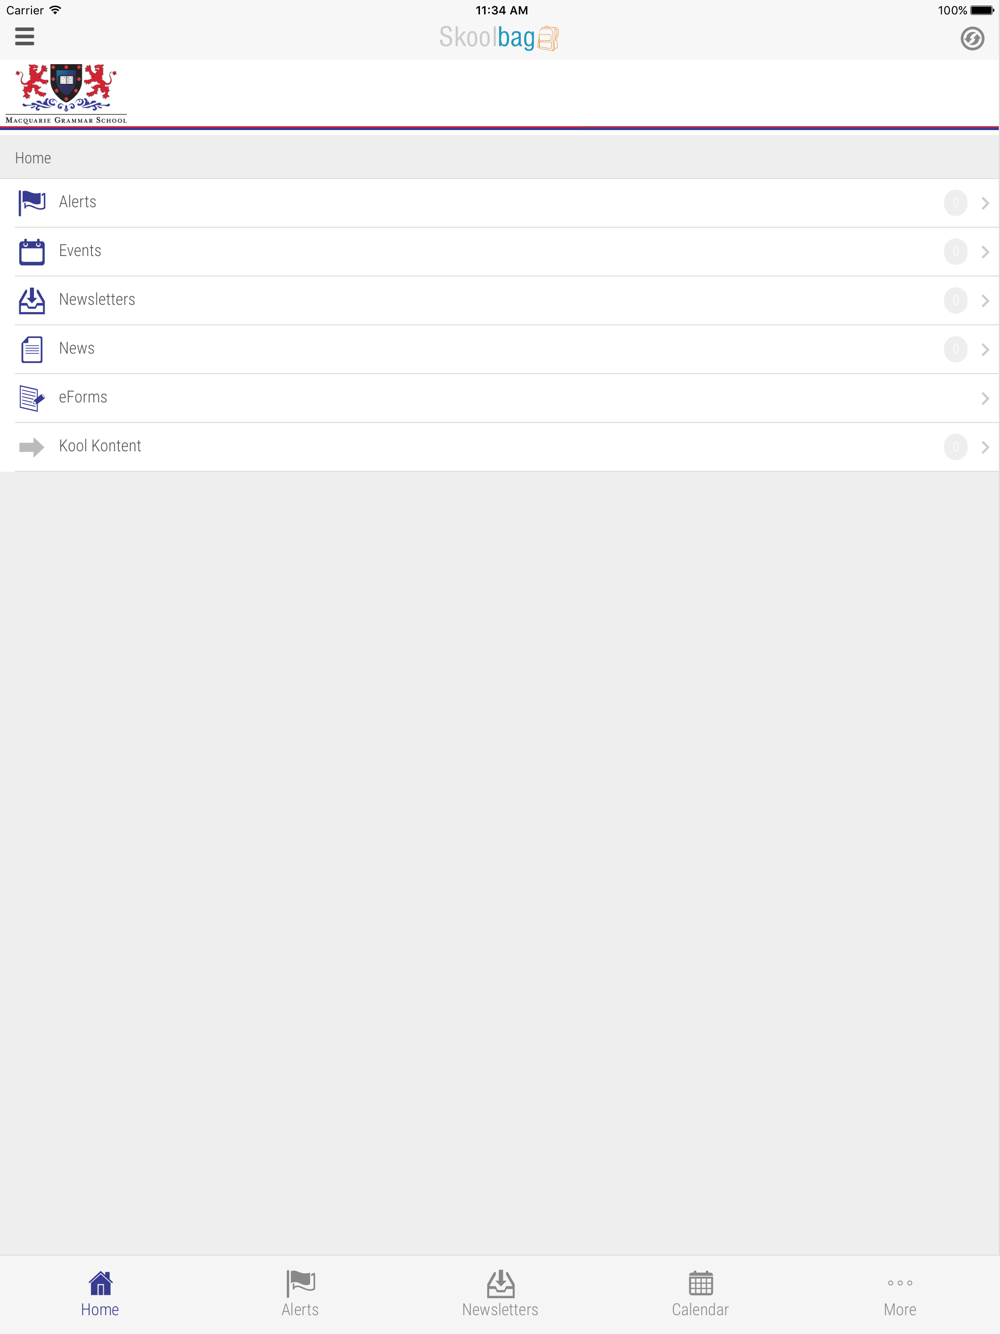This screenshot has width=1000, height=1334.
Task: Switch to the Calendar bottom tab
Action: (x=700, y=1294)
